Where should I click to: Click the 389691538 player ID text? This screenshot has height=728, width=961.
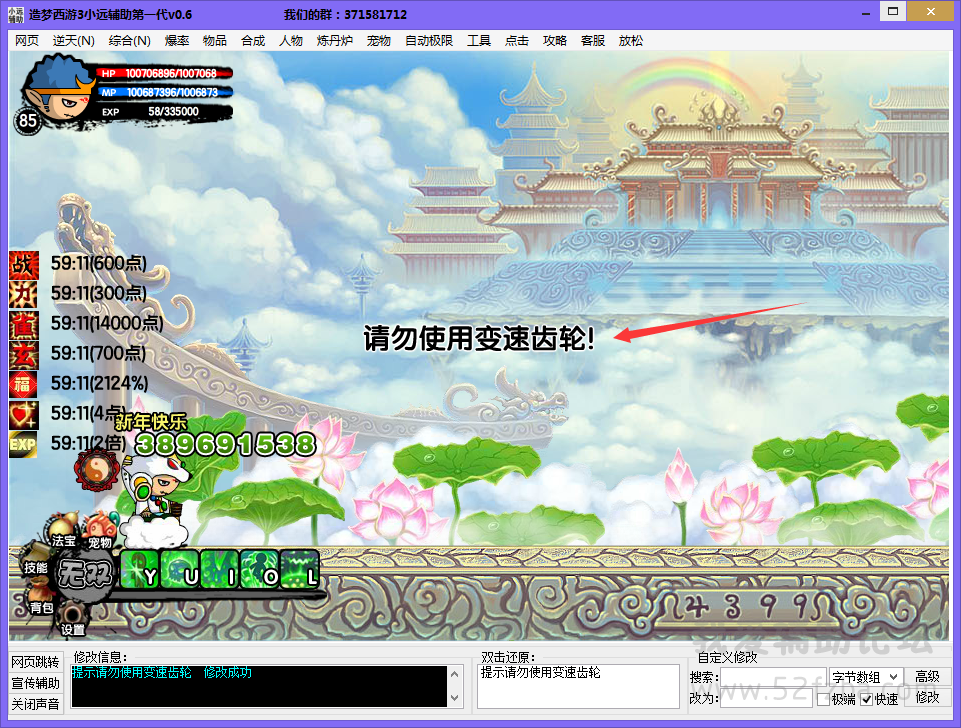tap(226, 444)
